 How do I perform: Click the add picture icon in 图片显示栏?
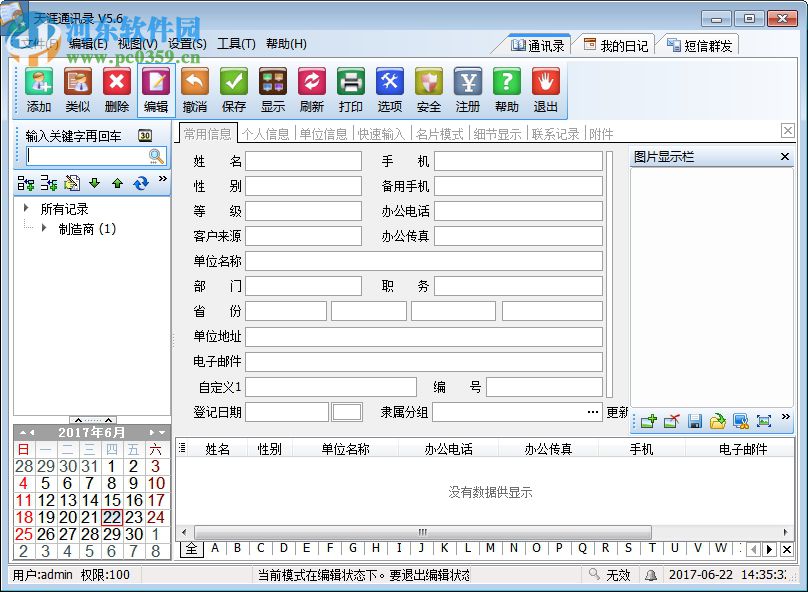click(x=648, y=422)
